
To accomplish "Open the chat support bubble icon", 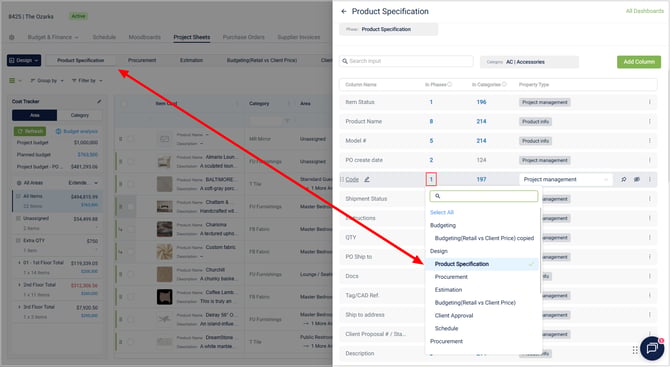I will click(652, 348).
